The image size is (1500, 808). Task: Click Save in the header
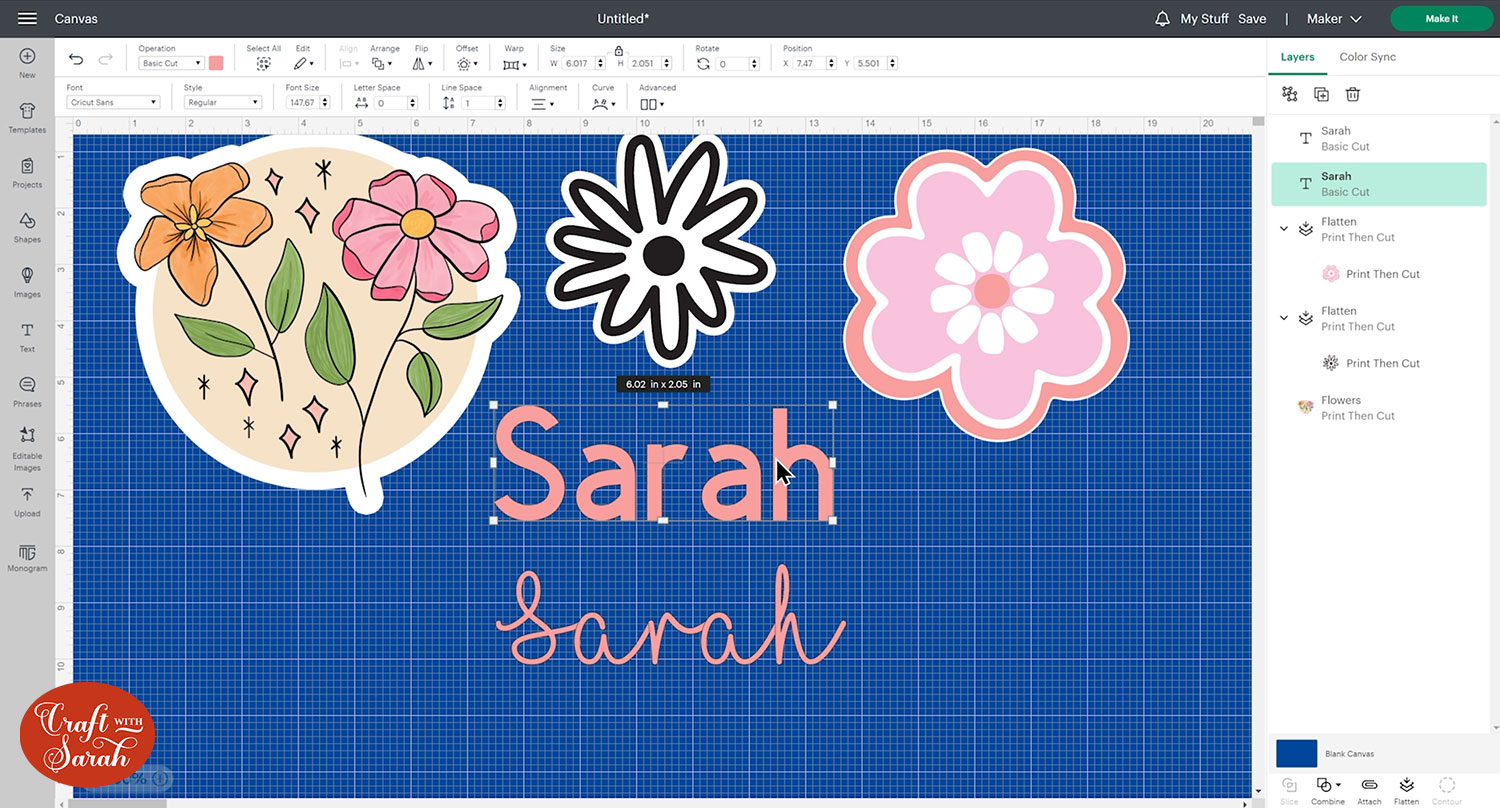1252,19
